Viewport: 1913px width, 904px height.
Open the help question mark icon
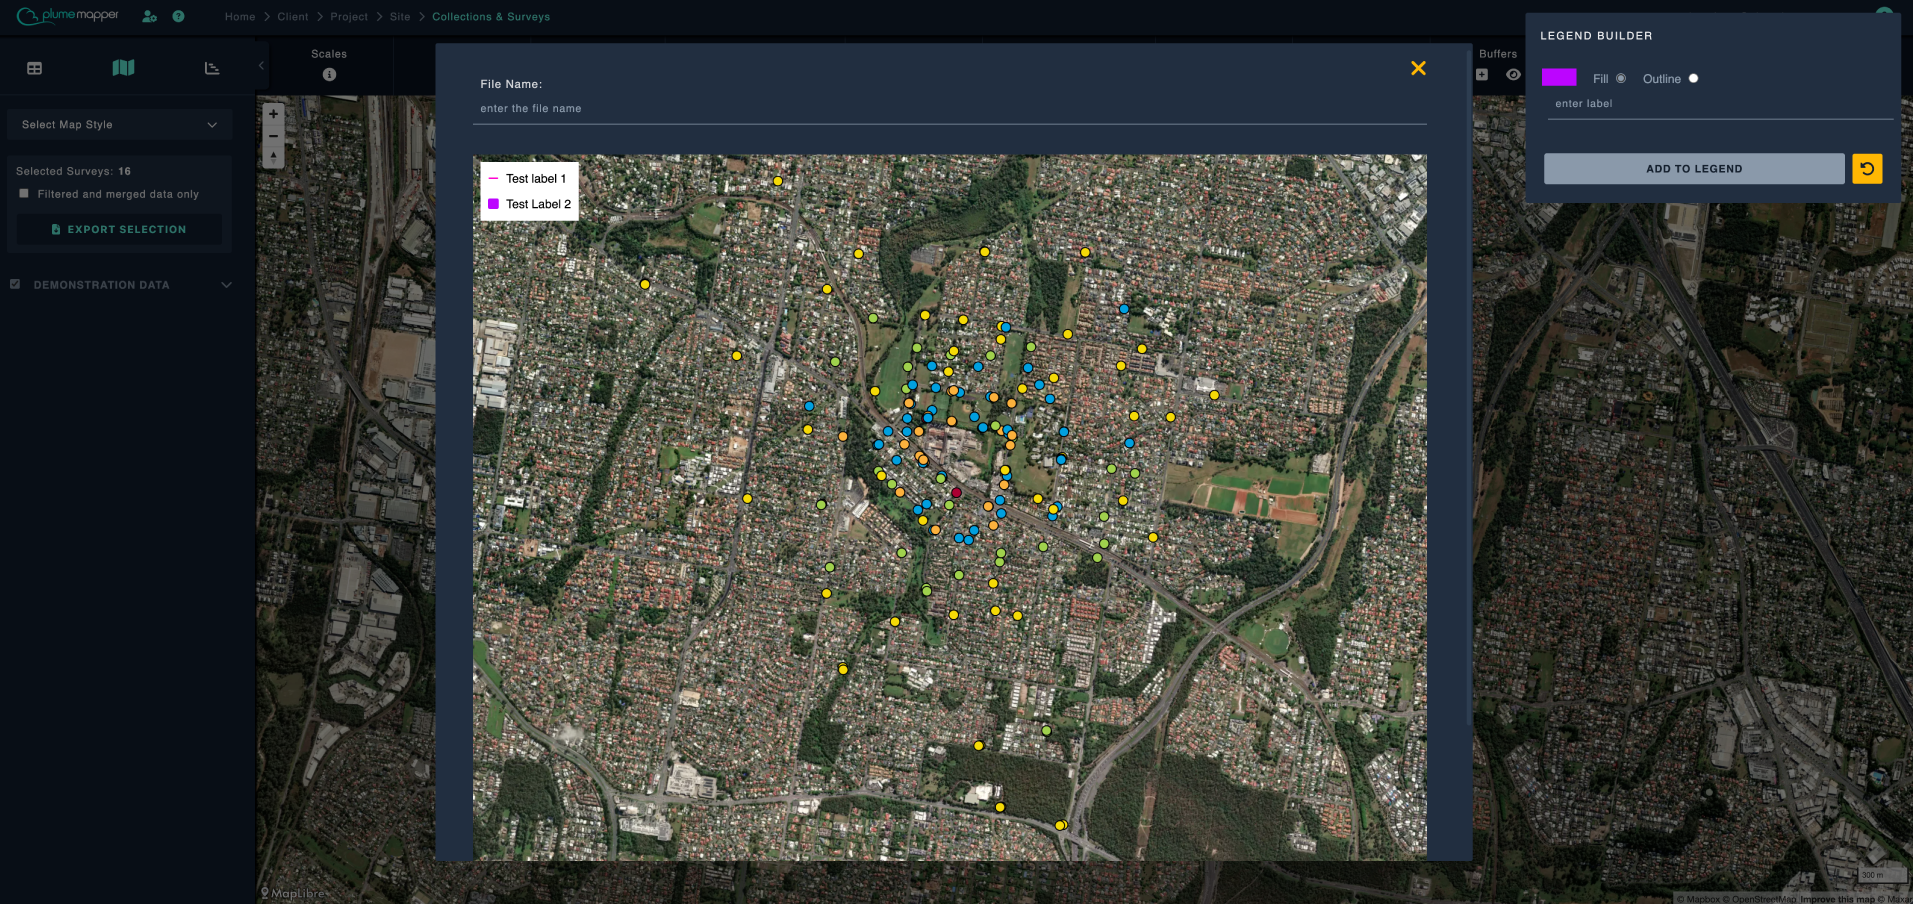point(178,17)
